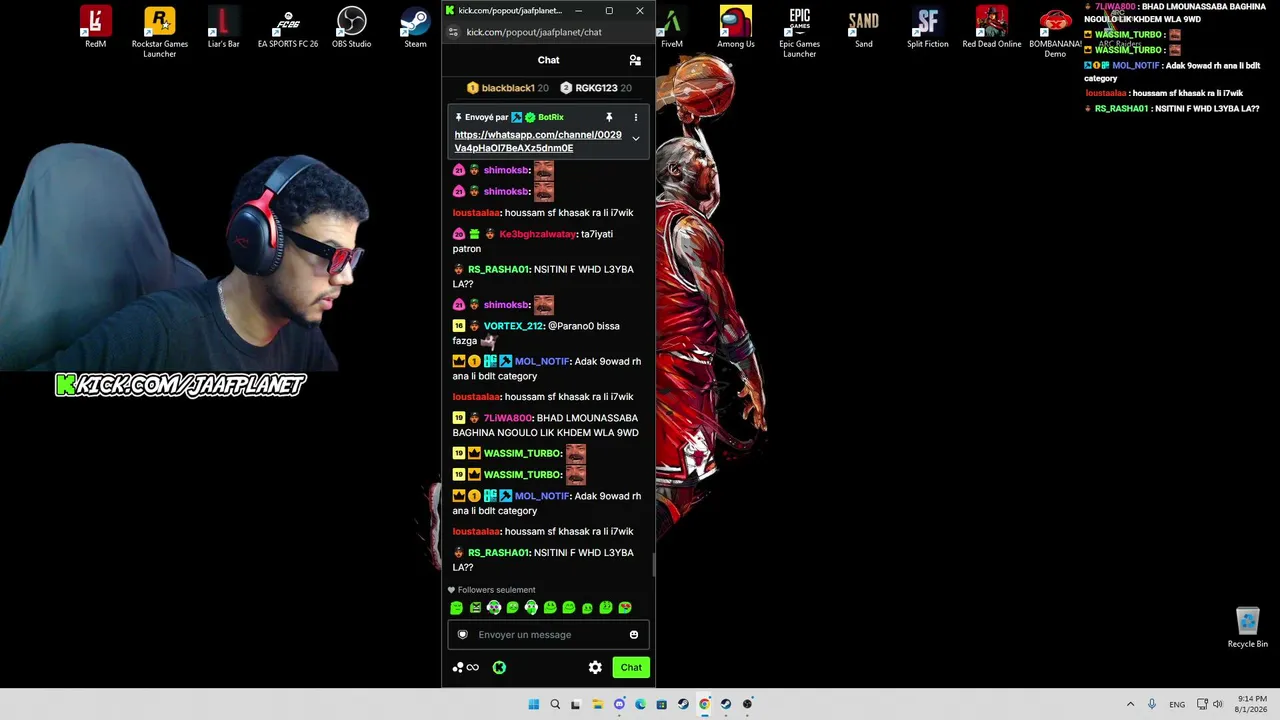Click the chat scrollbar thumb

click(654, 565)
